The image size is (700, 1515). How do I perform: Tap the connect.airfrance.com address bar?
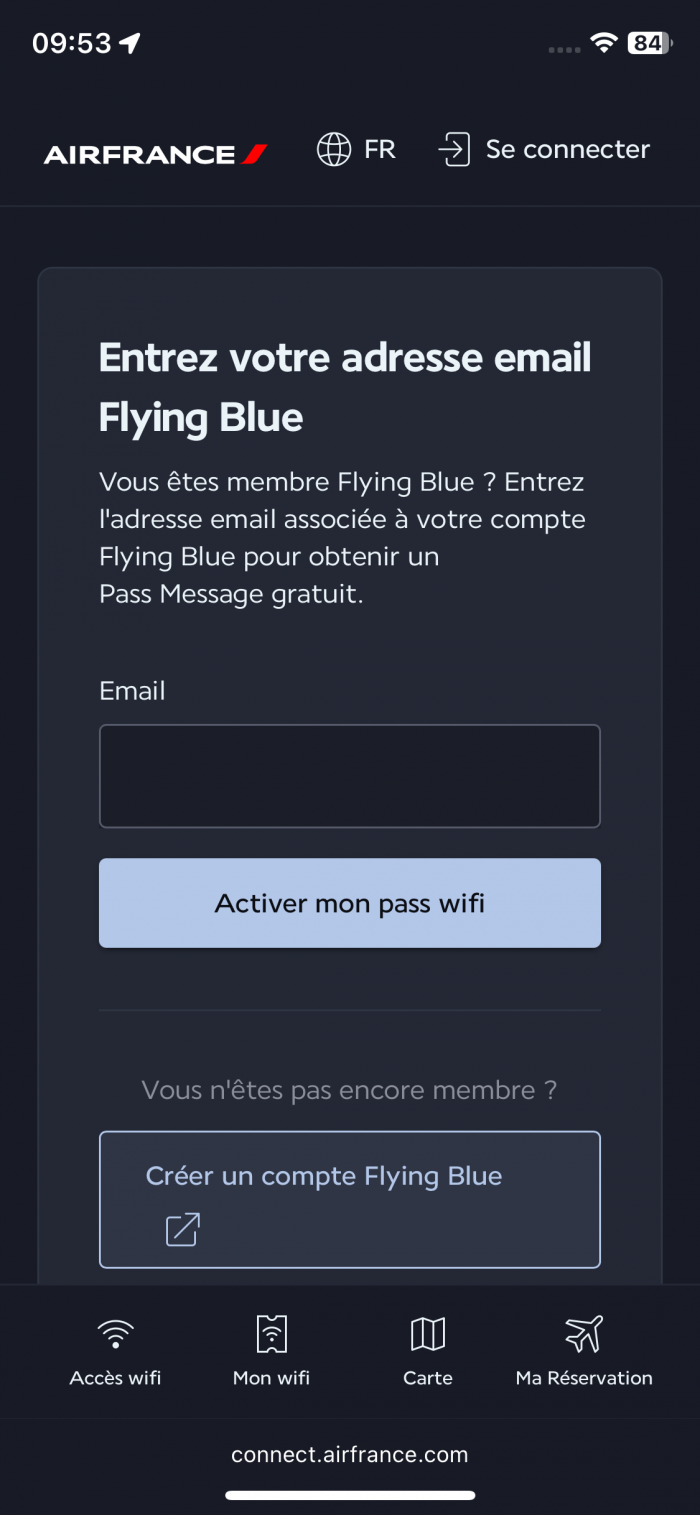[x=350, y=1455]
